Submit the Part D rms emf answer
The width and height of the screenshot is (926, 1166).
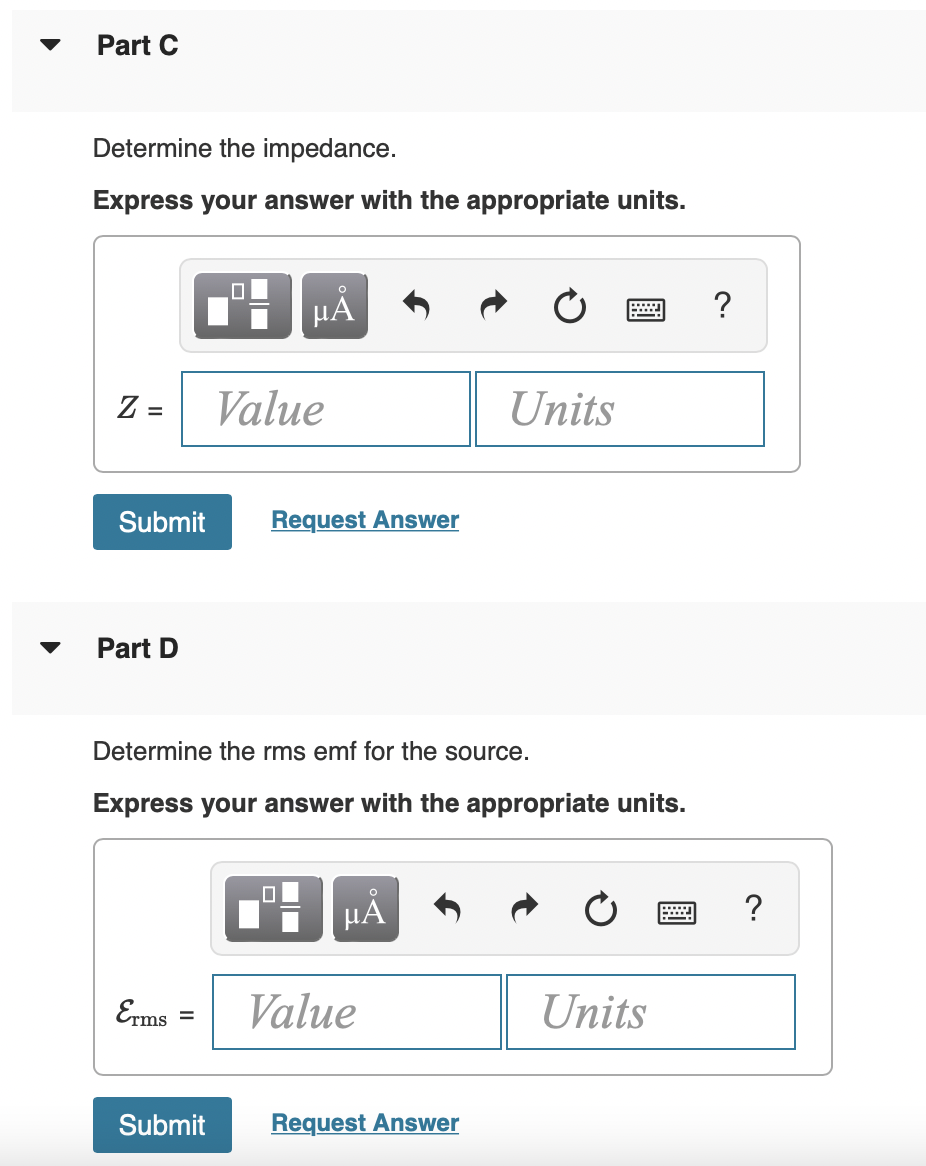tap(162, 1125)
